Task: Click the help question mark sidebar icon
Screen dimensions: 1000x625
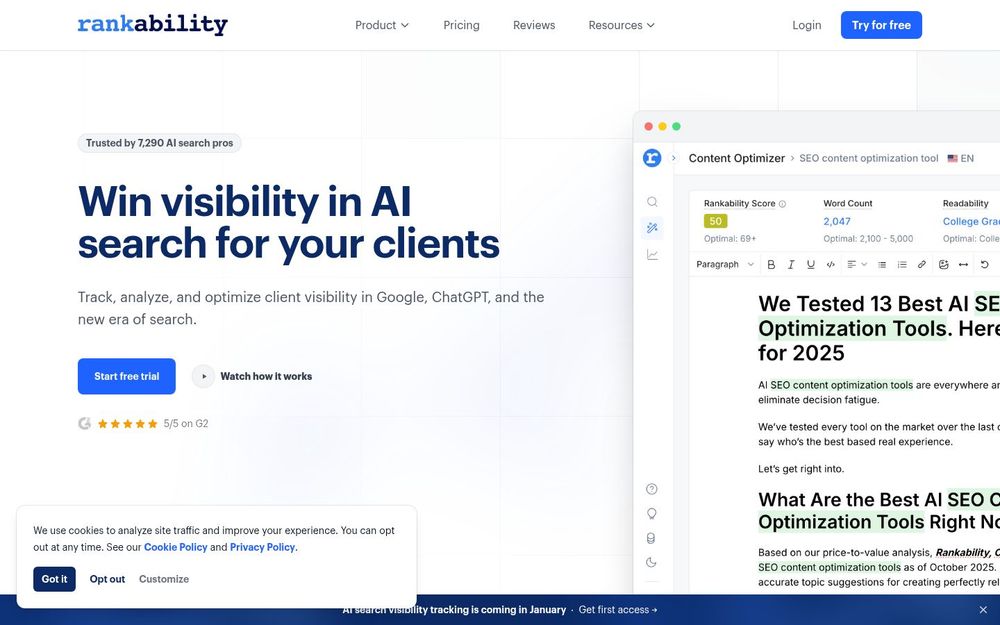Action: click(x=651, y=489)
